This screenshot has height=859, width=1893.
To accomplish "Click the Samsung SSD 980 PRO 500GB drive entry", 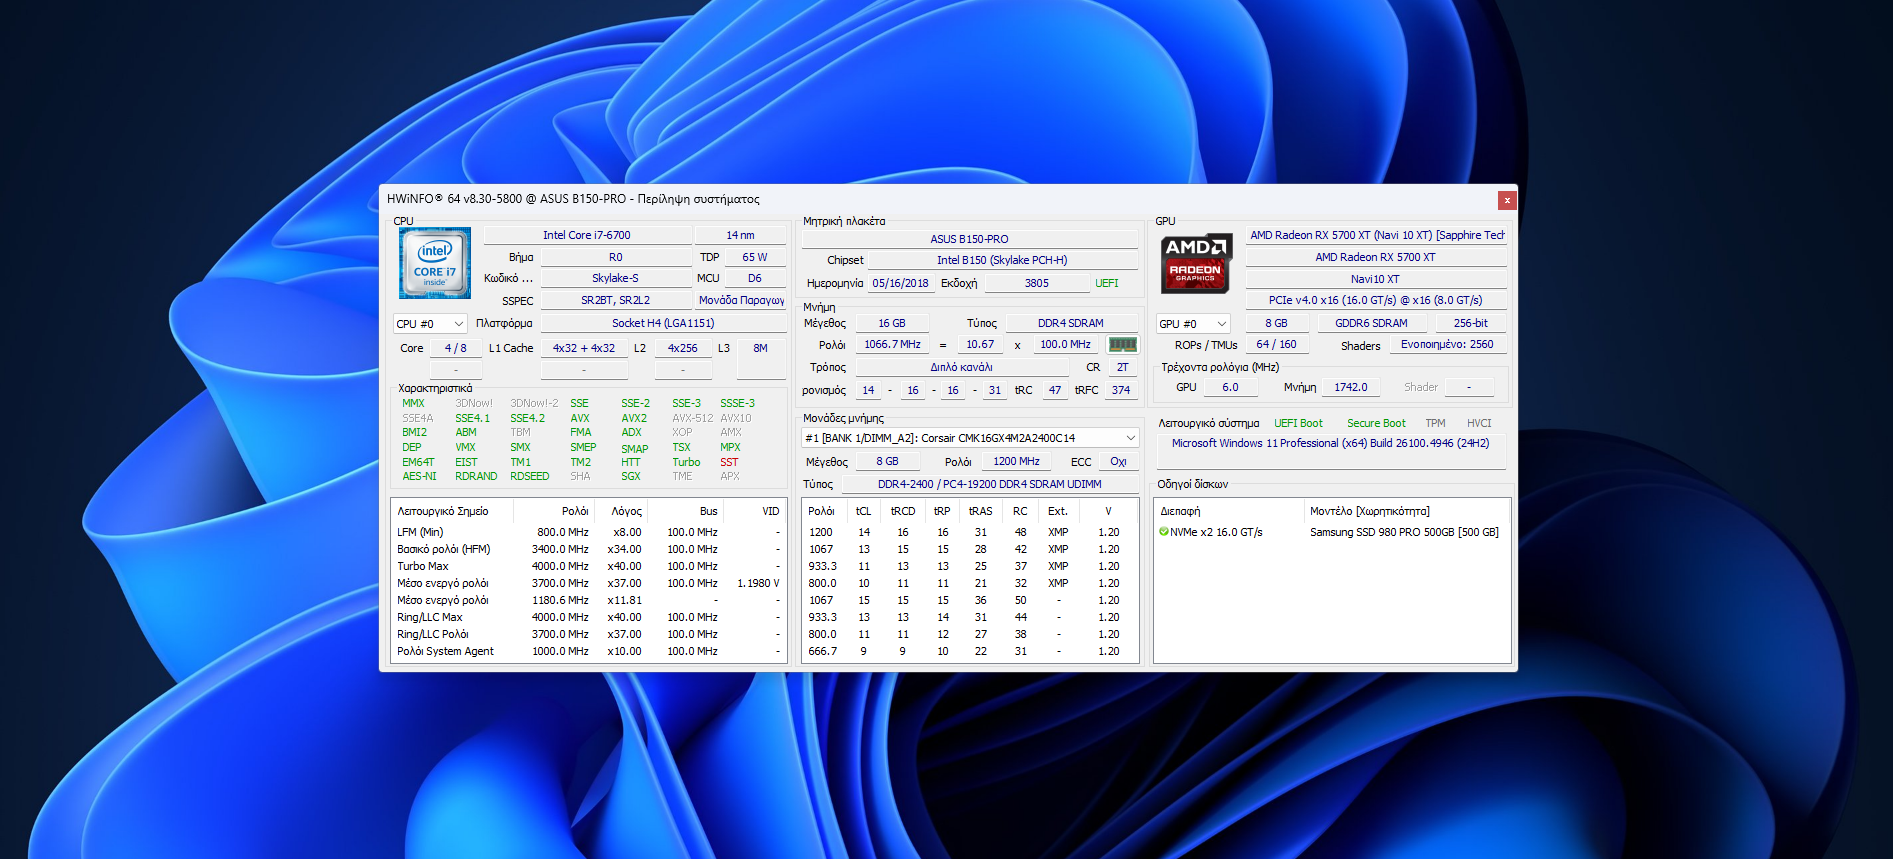I will [x=1404, y=532].
